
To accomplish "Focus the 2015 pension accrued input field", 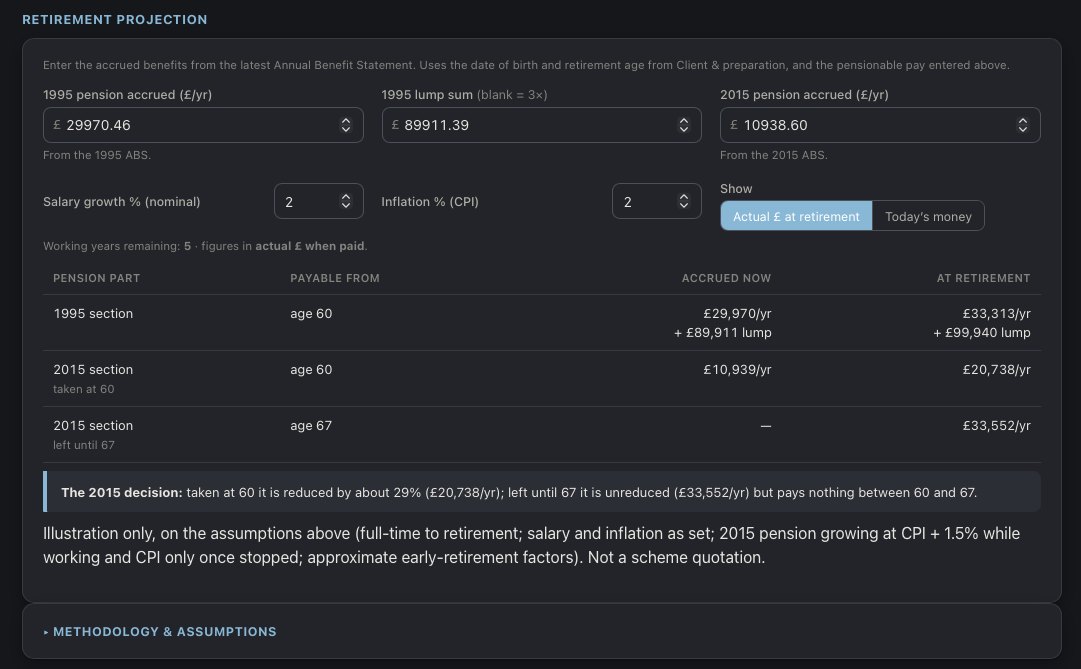I will coord(880,125).
